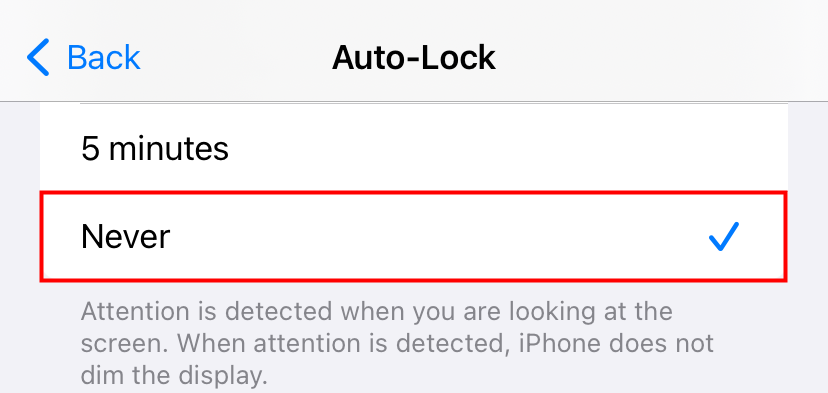Screen dimensions: 828x393
Task: Choose the Never auto-lock option
Action: [413, 236]
